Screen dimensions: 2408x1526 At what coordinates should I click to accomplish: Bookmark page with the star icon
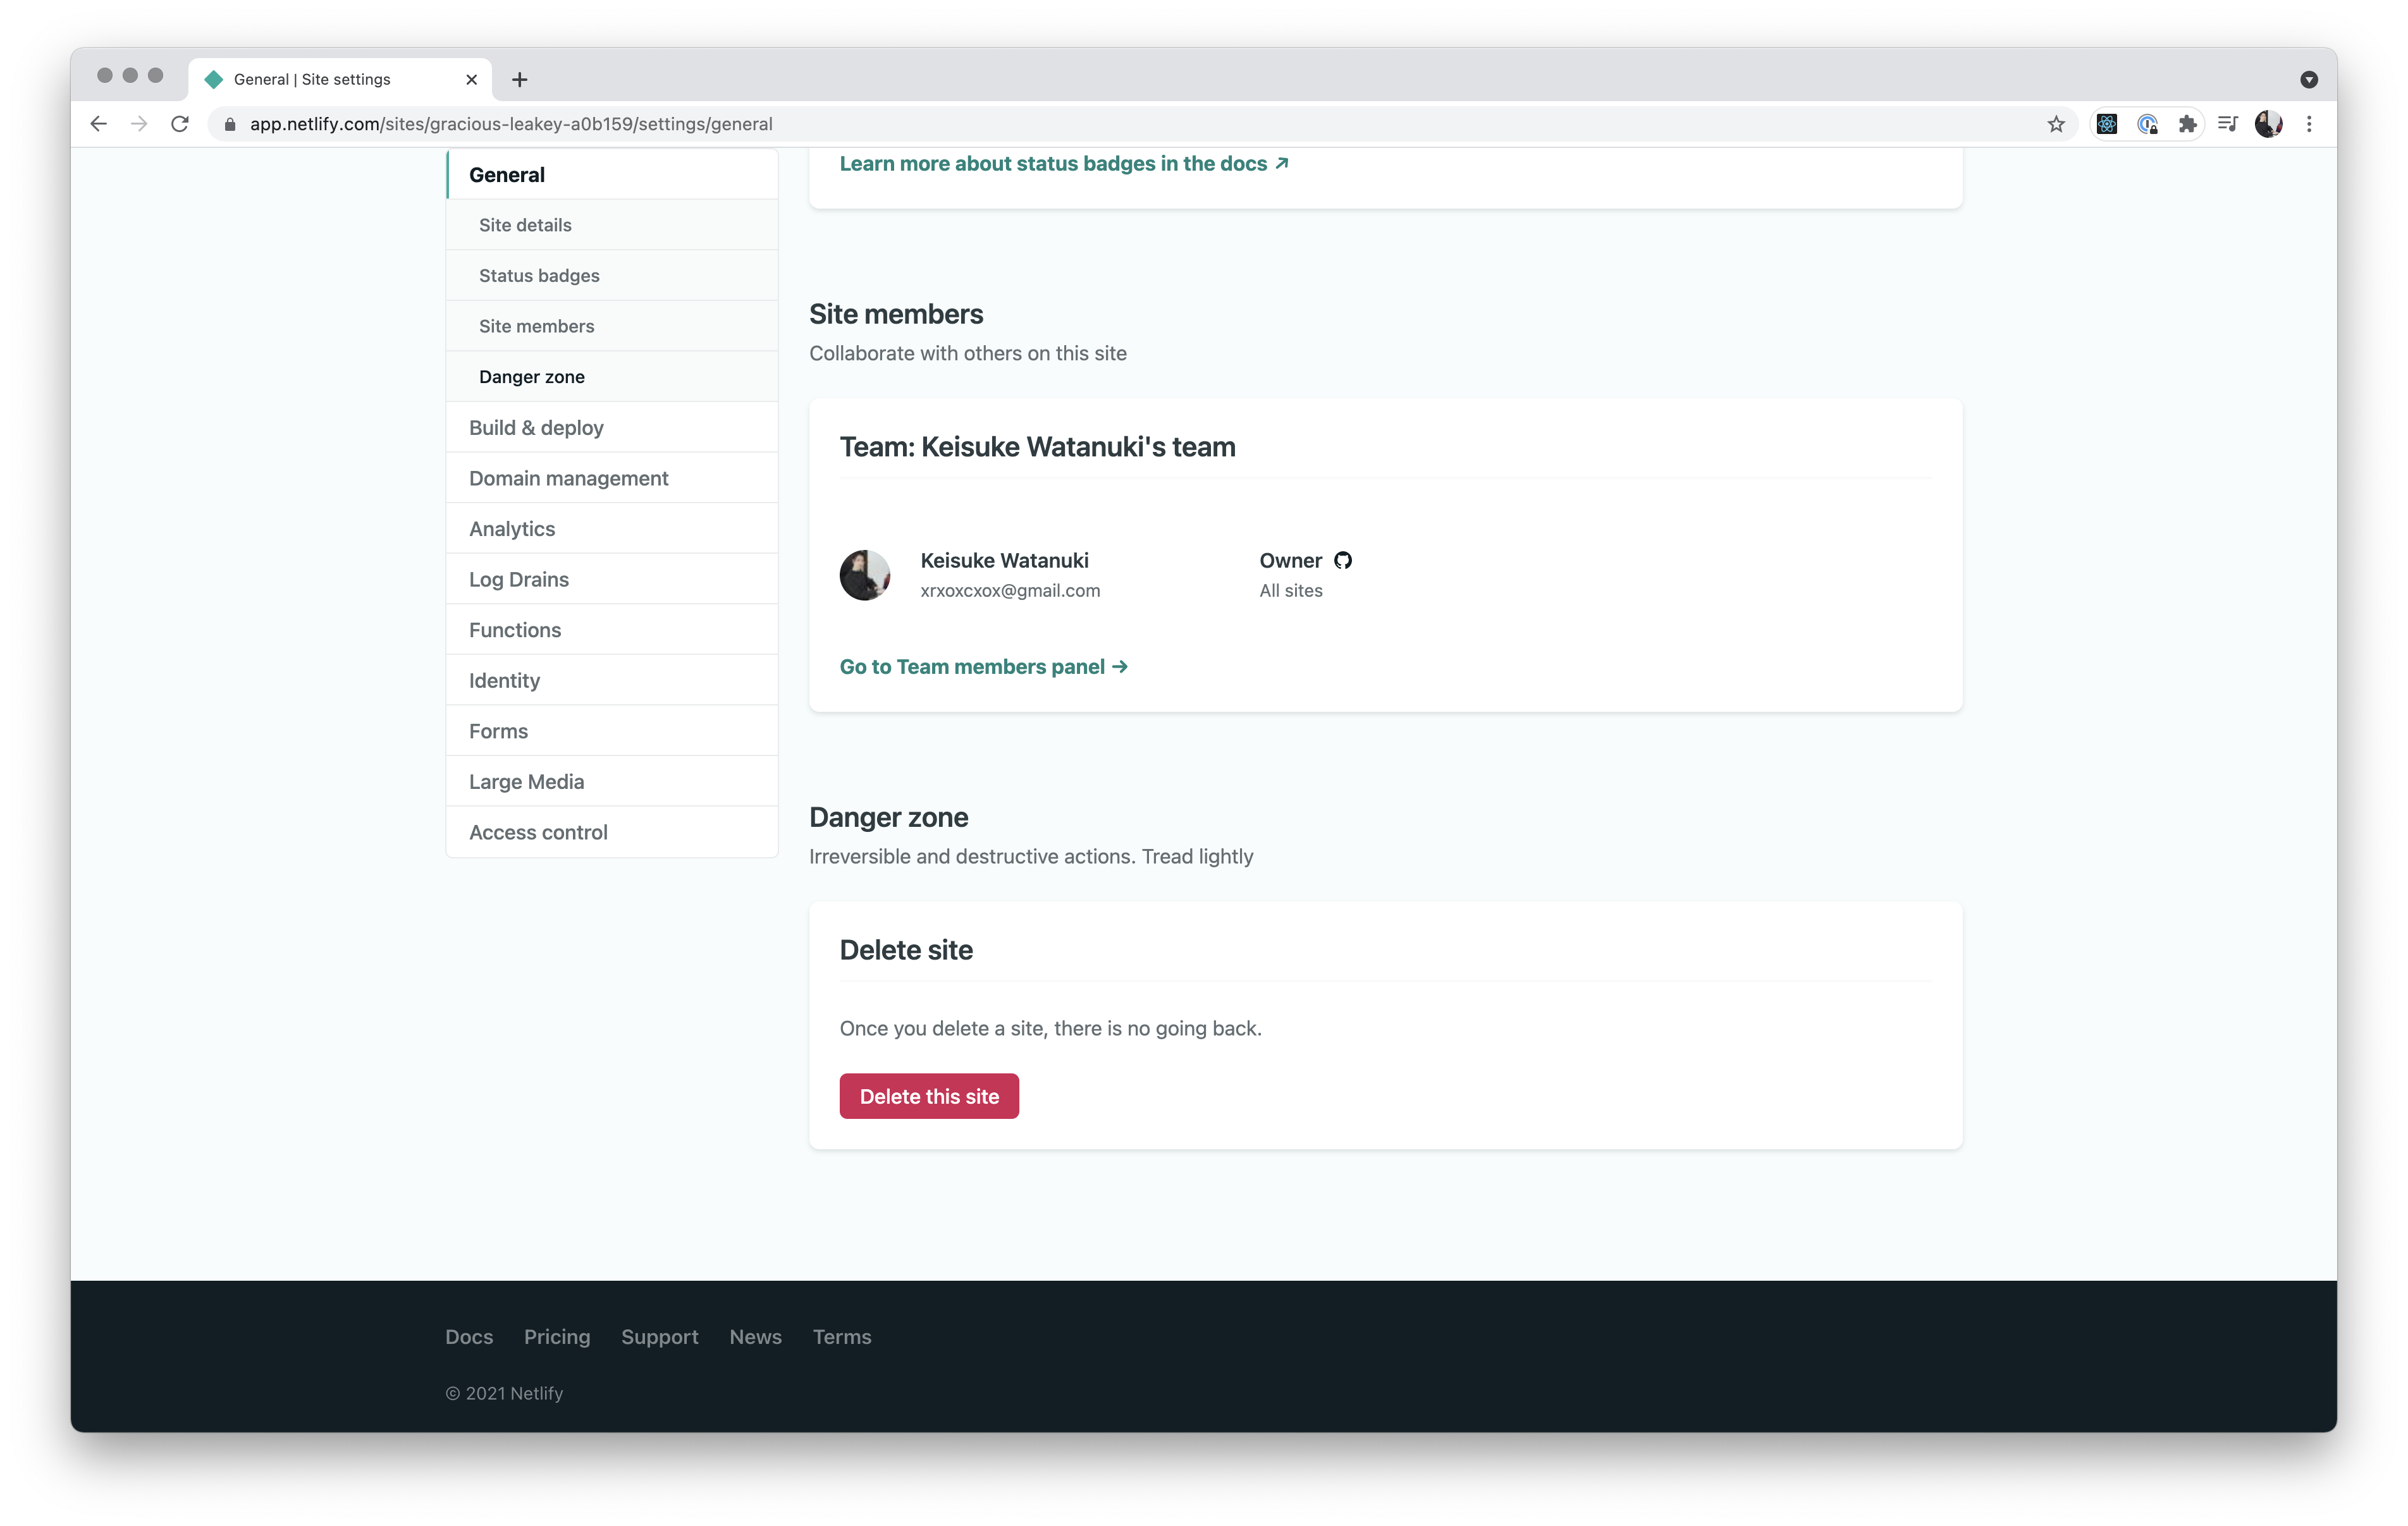pyautogui.click(x=2056, y=124)
